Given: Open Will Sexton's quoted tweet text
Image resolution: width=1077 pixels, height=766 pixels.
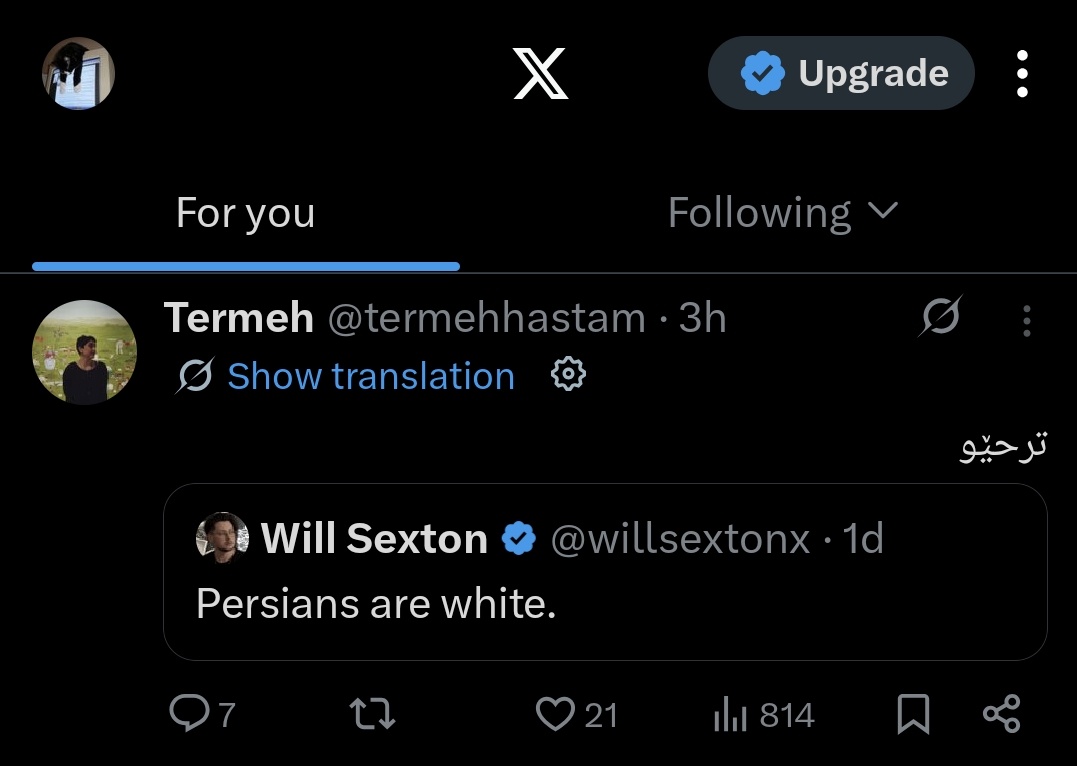Looking at the screenshot, I should point(376,604).
